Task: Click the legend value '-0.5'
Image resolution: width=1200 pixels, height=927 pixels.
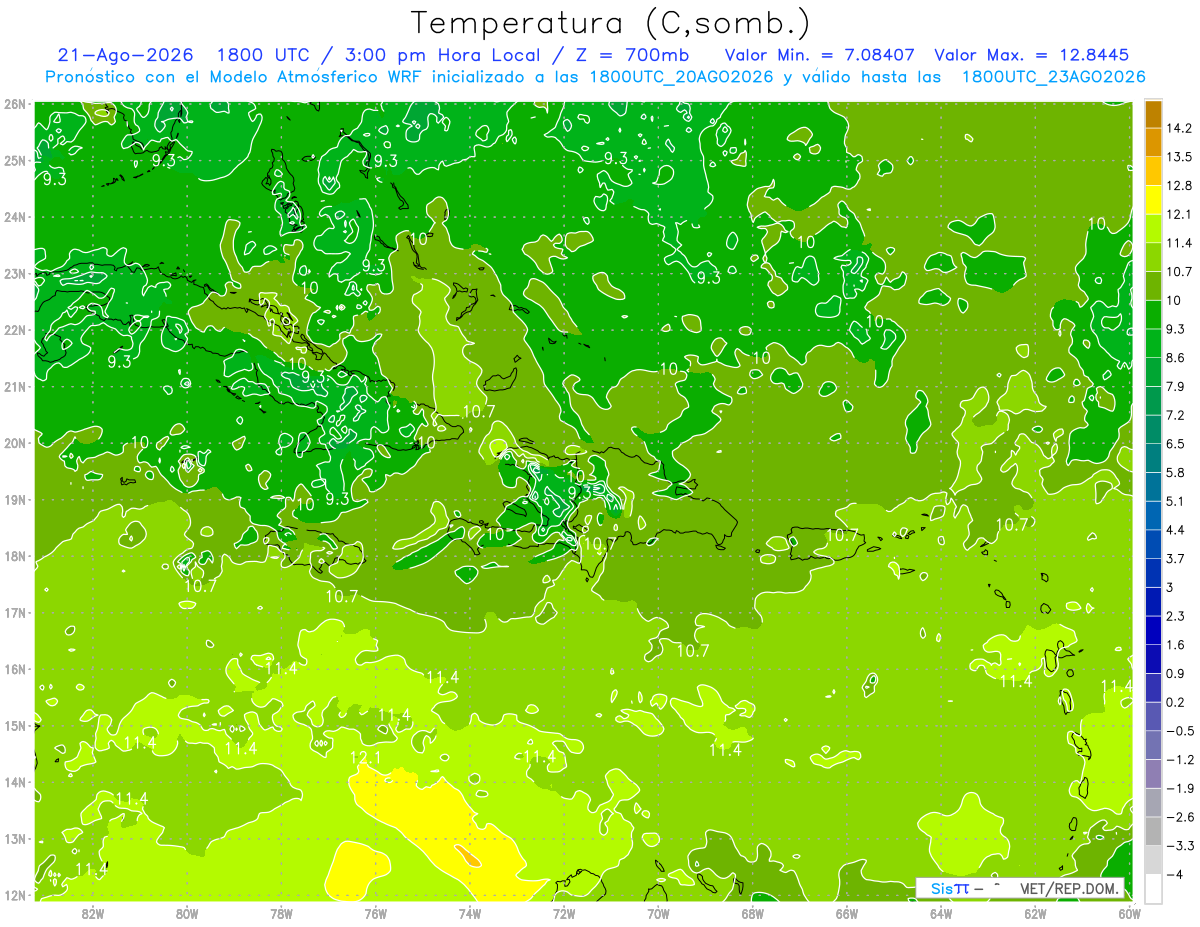Action: [1180, 731]
